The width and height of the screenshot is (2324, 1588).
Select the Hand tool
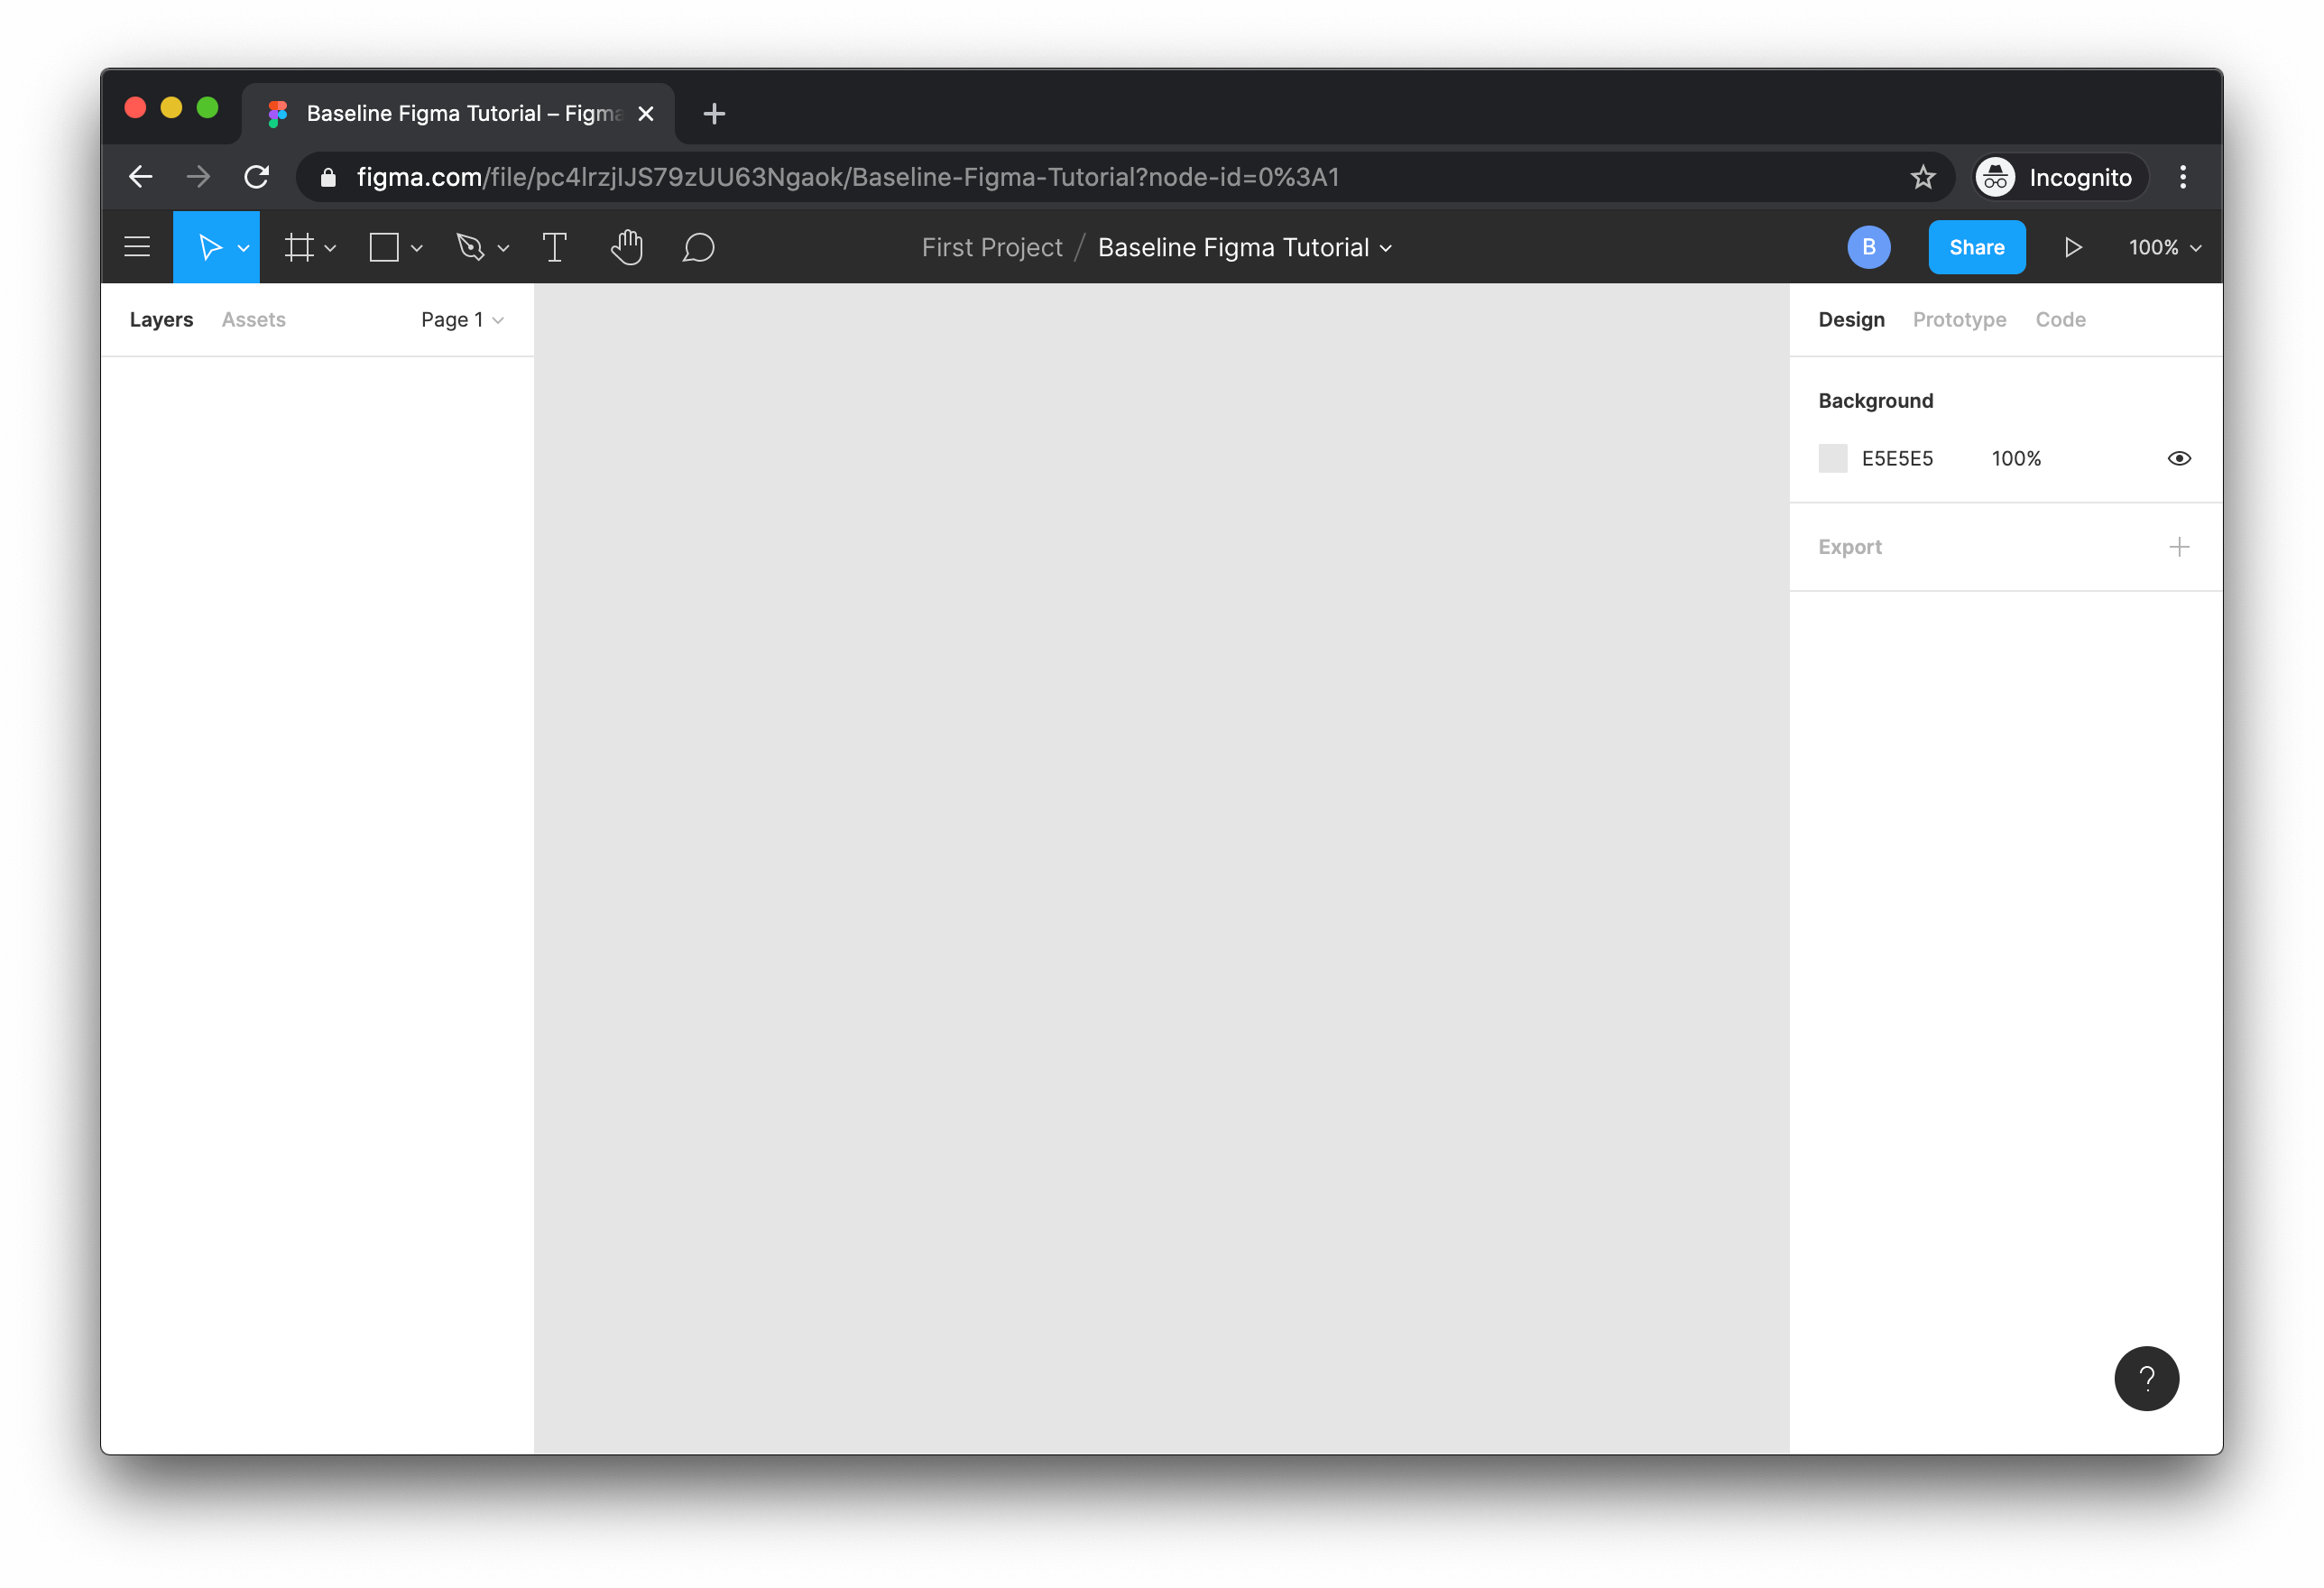(627, 247)
